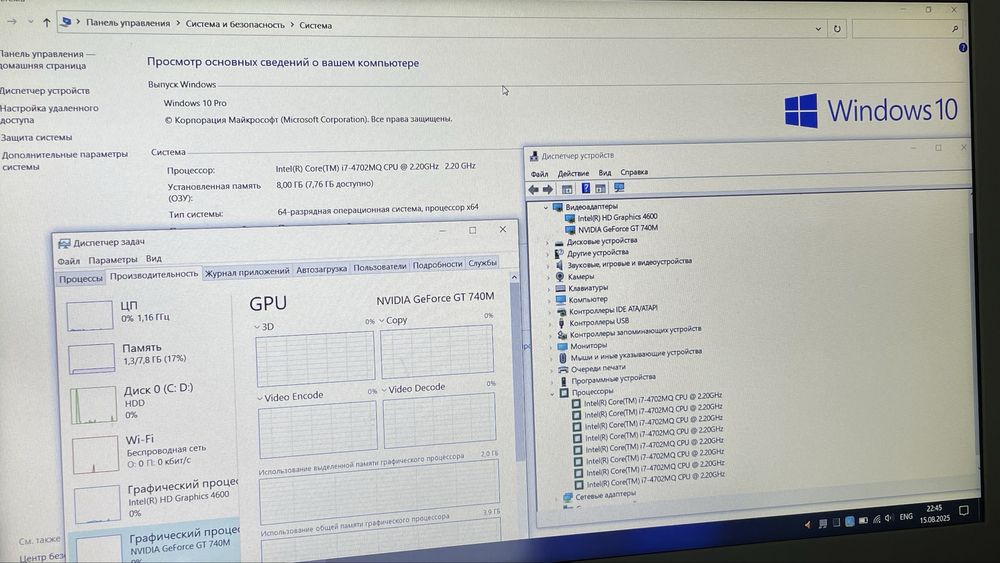Click the battery icon in system tray

863,520
